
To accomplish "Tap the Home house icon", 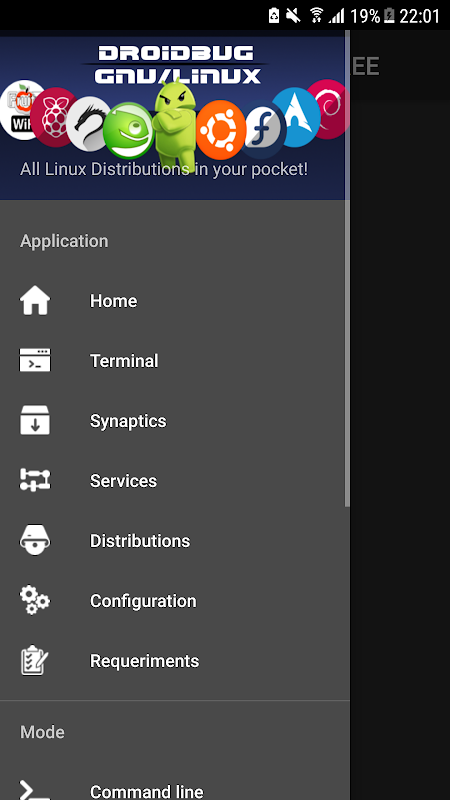I will click(35, 301).
